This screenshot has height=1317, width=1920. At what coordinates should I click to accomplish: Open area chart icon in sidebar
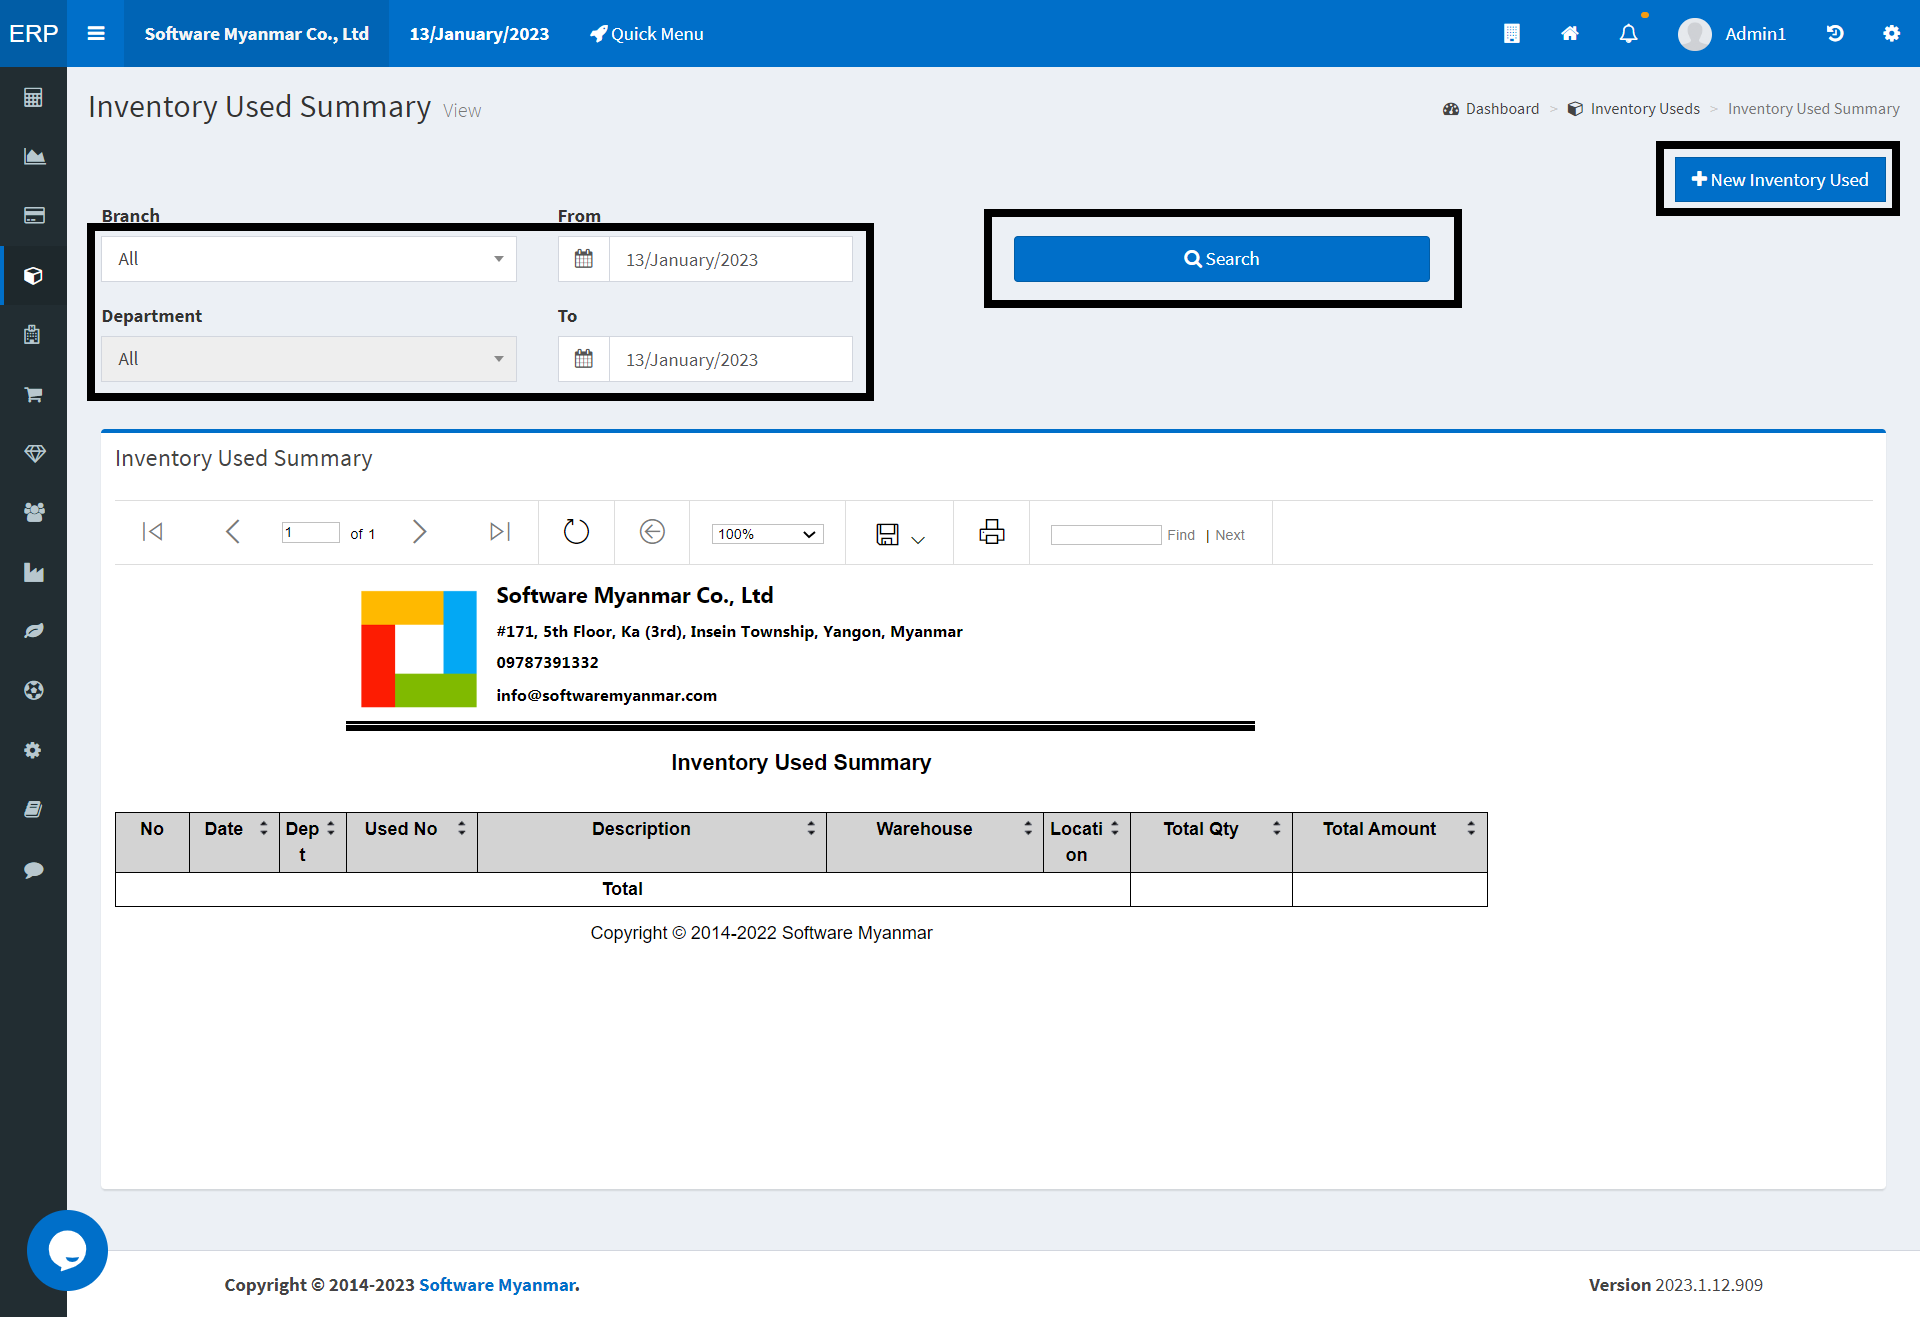[33, 156]
